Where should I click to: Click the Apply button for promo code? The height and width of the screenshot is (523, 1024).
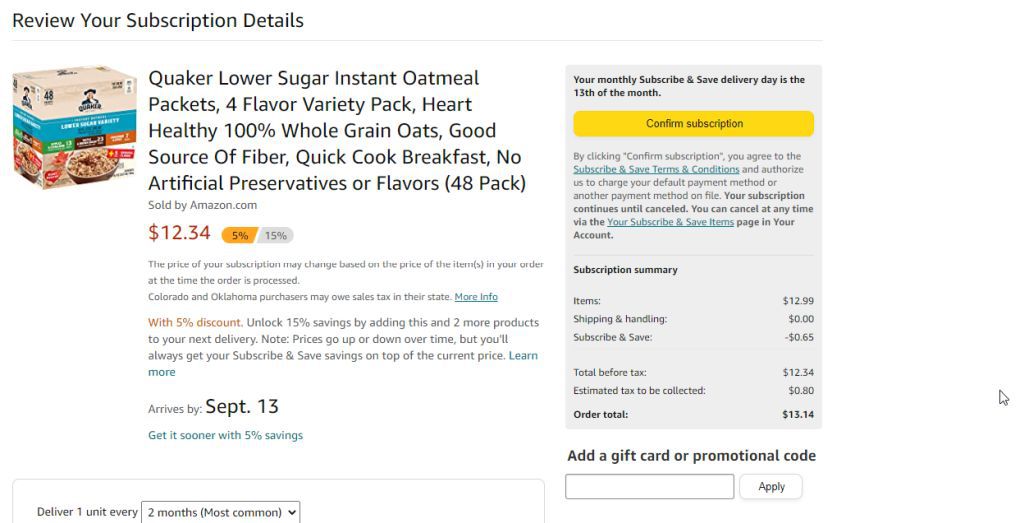click(771, 486)
